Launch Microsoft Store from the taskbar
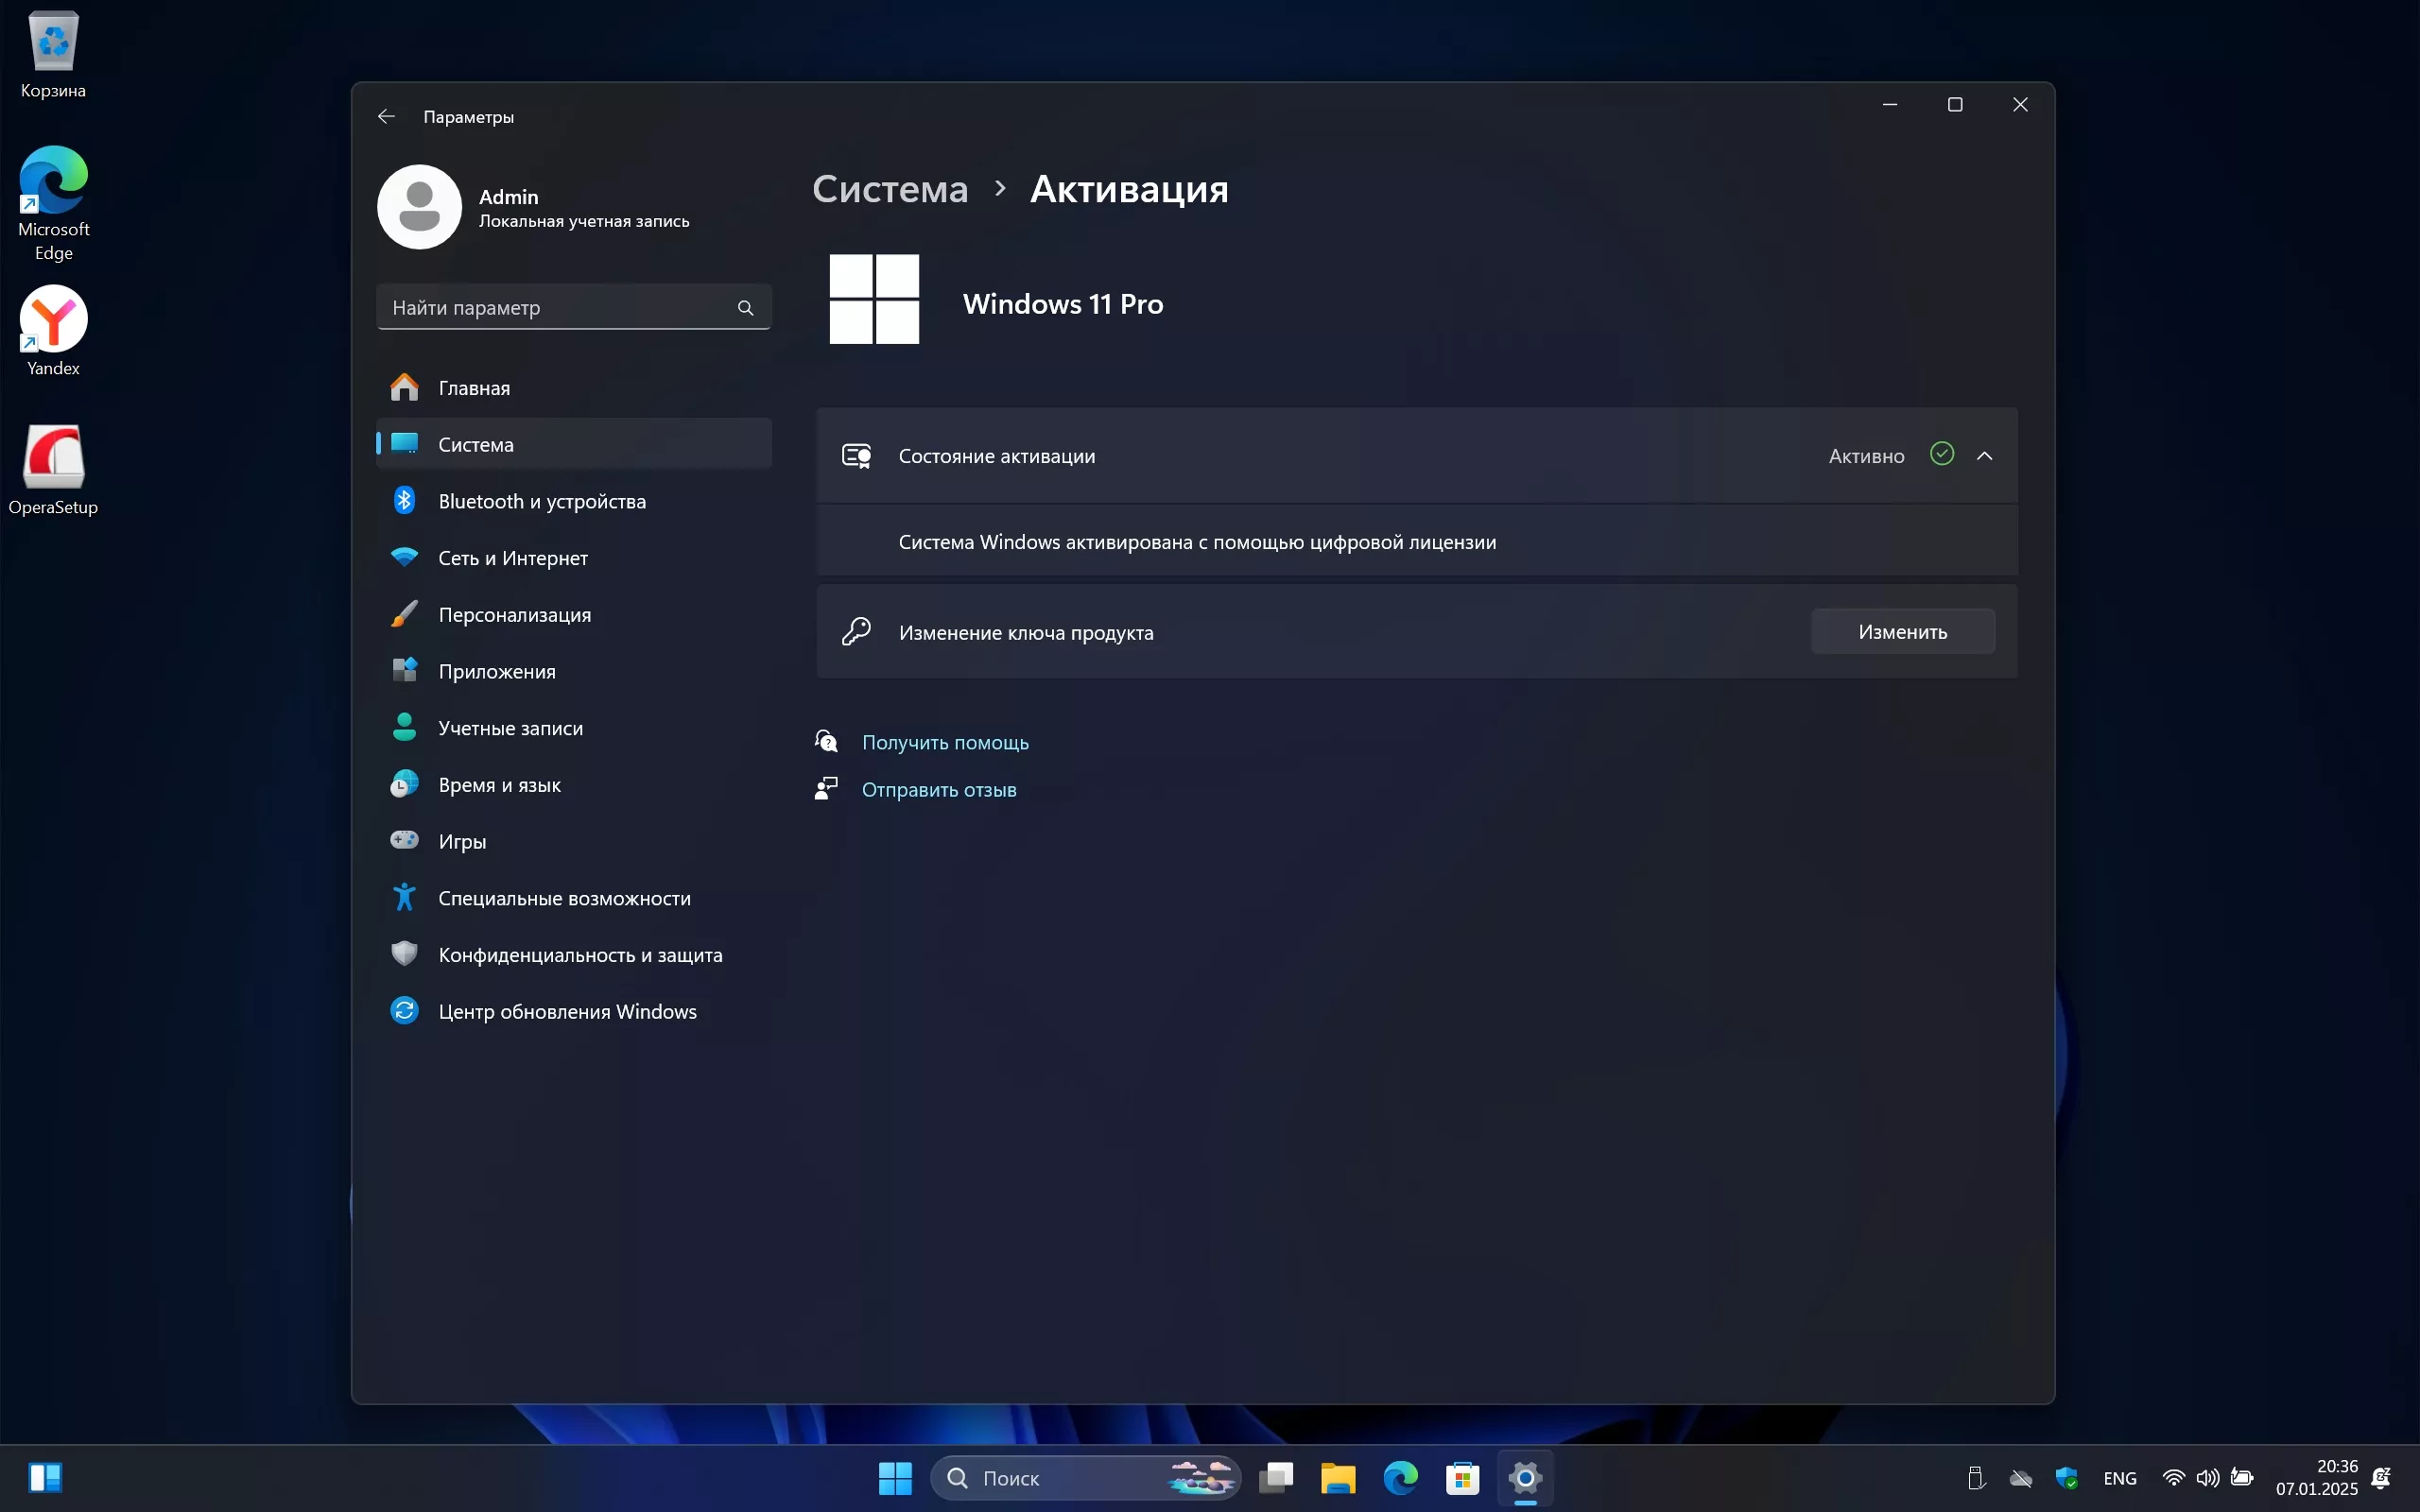Screen dimensions: 2420x1512 (1462, 1478)
